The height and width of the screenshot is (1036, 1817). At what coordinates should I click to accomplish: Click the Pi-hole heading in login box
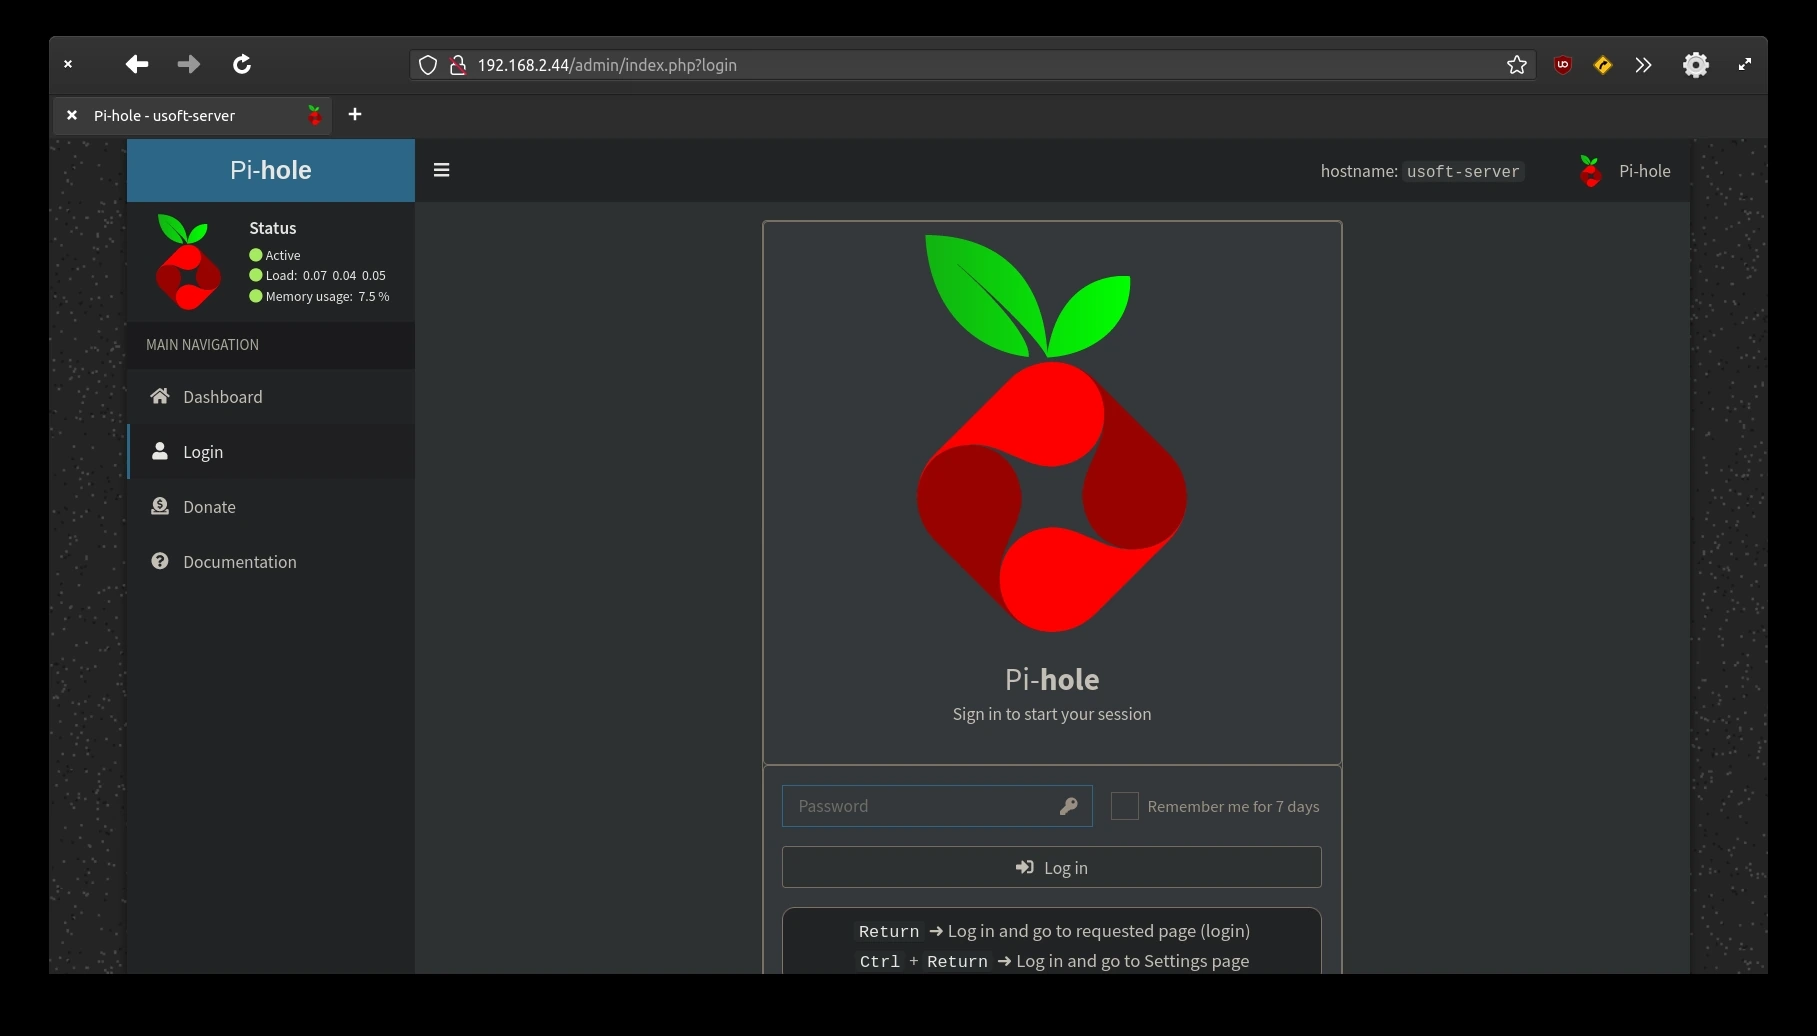click(1052, 679)
